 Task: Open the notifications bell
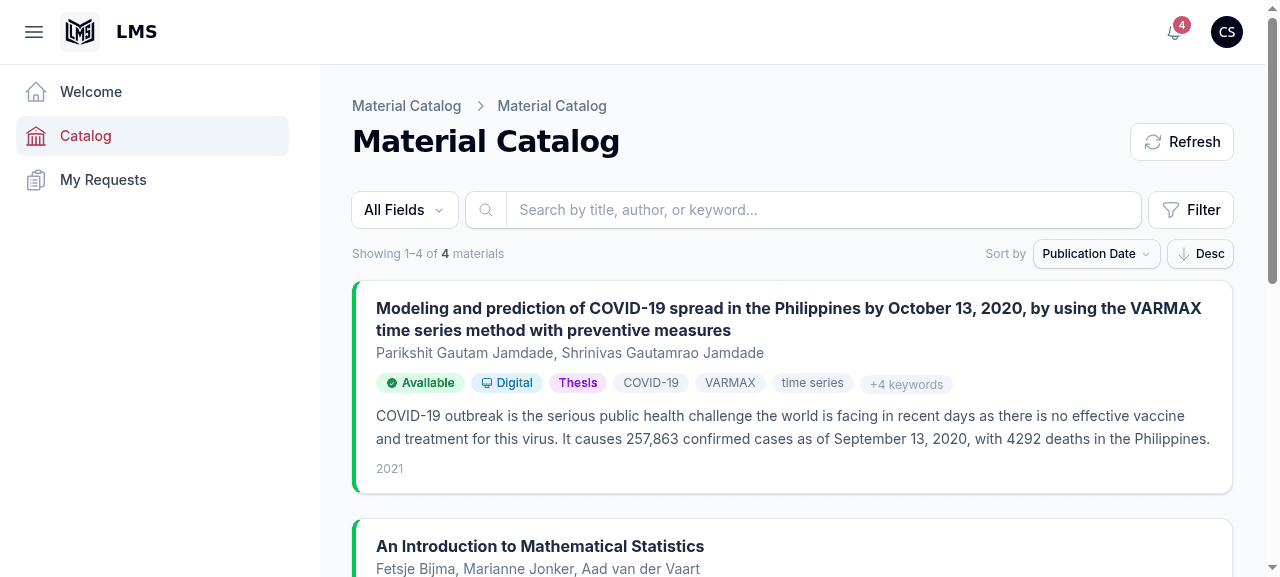1174,32
